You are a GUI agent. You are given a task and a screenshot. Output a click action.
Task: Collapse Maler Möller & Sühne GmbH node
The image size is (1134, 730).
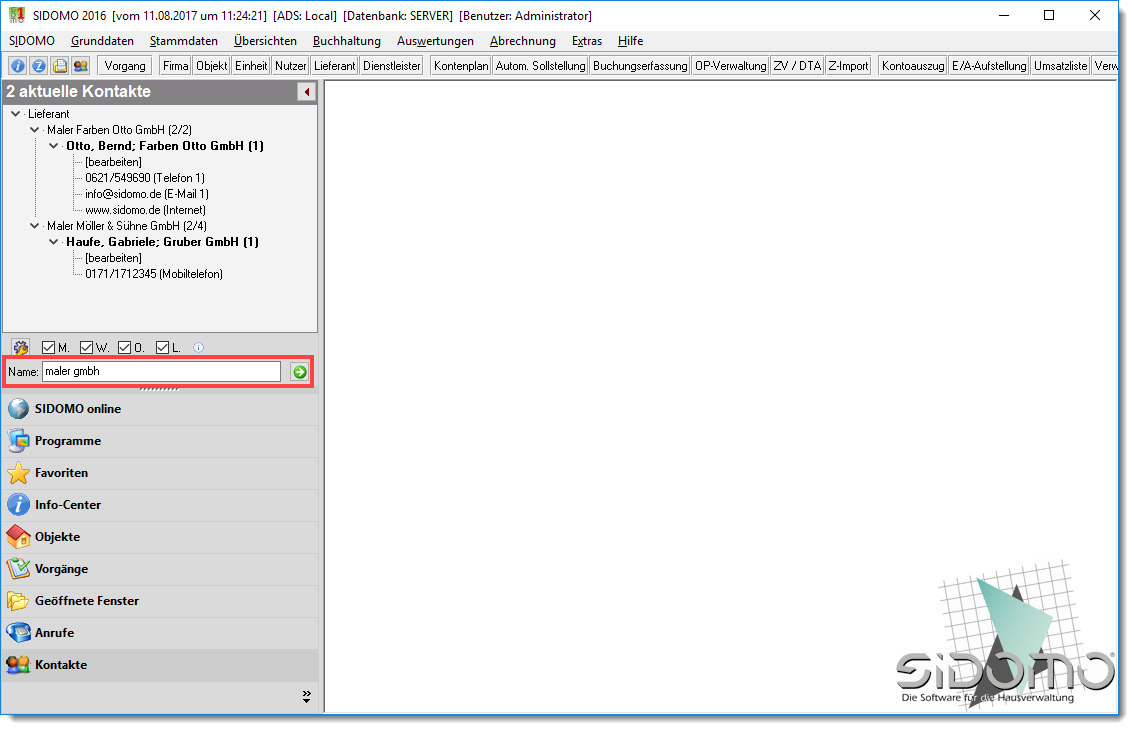click(34, 226)
